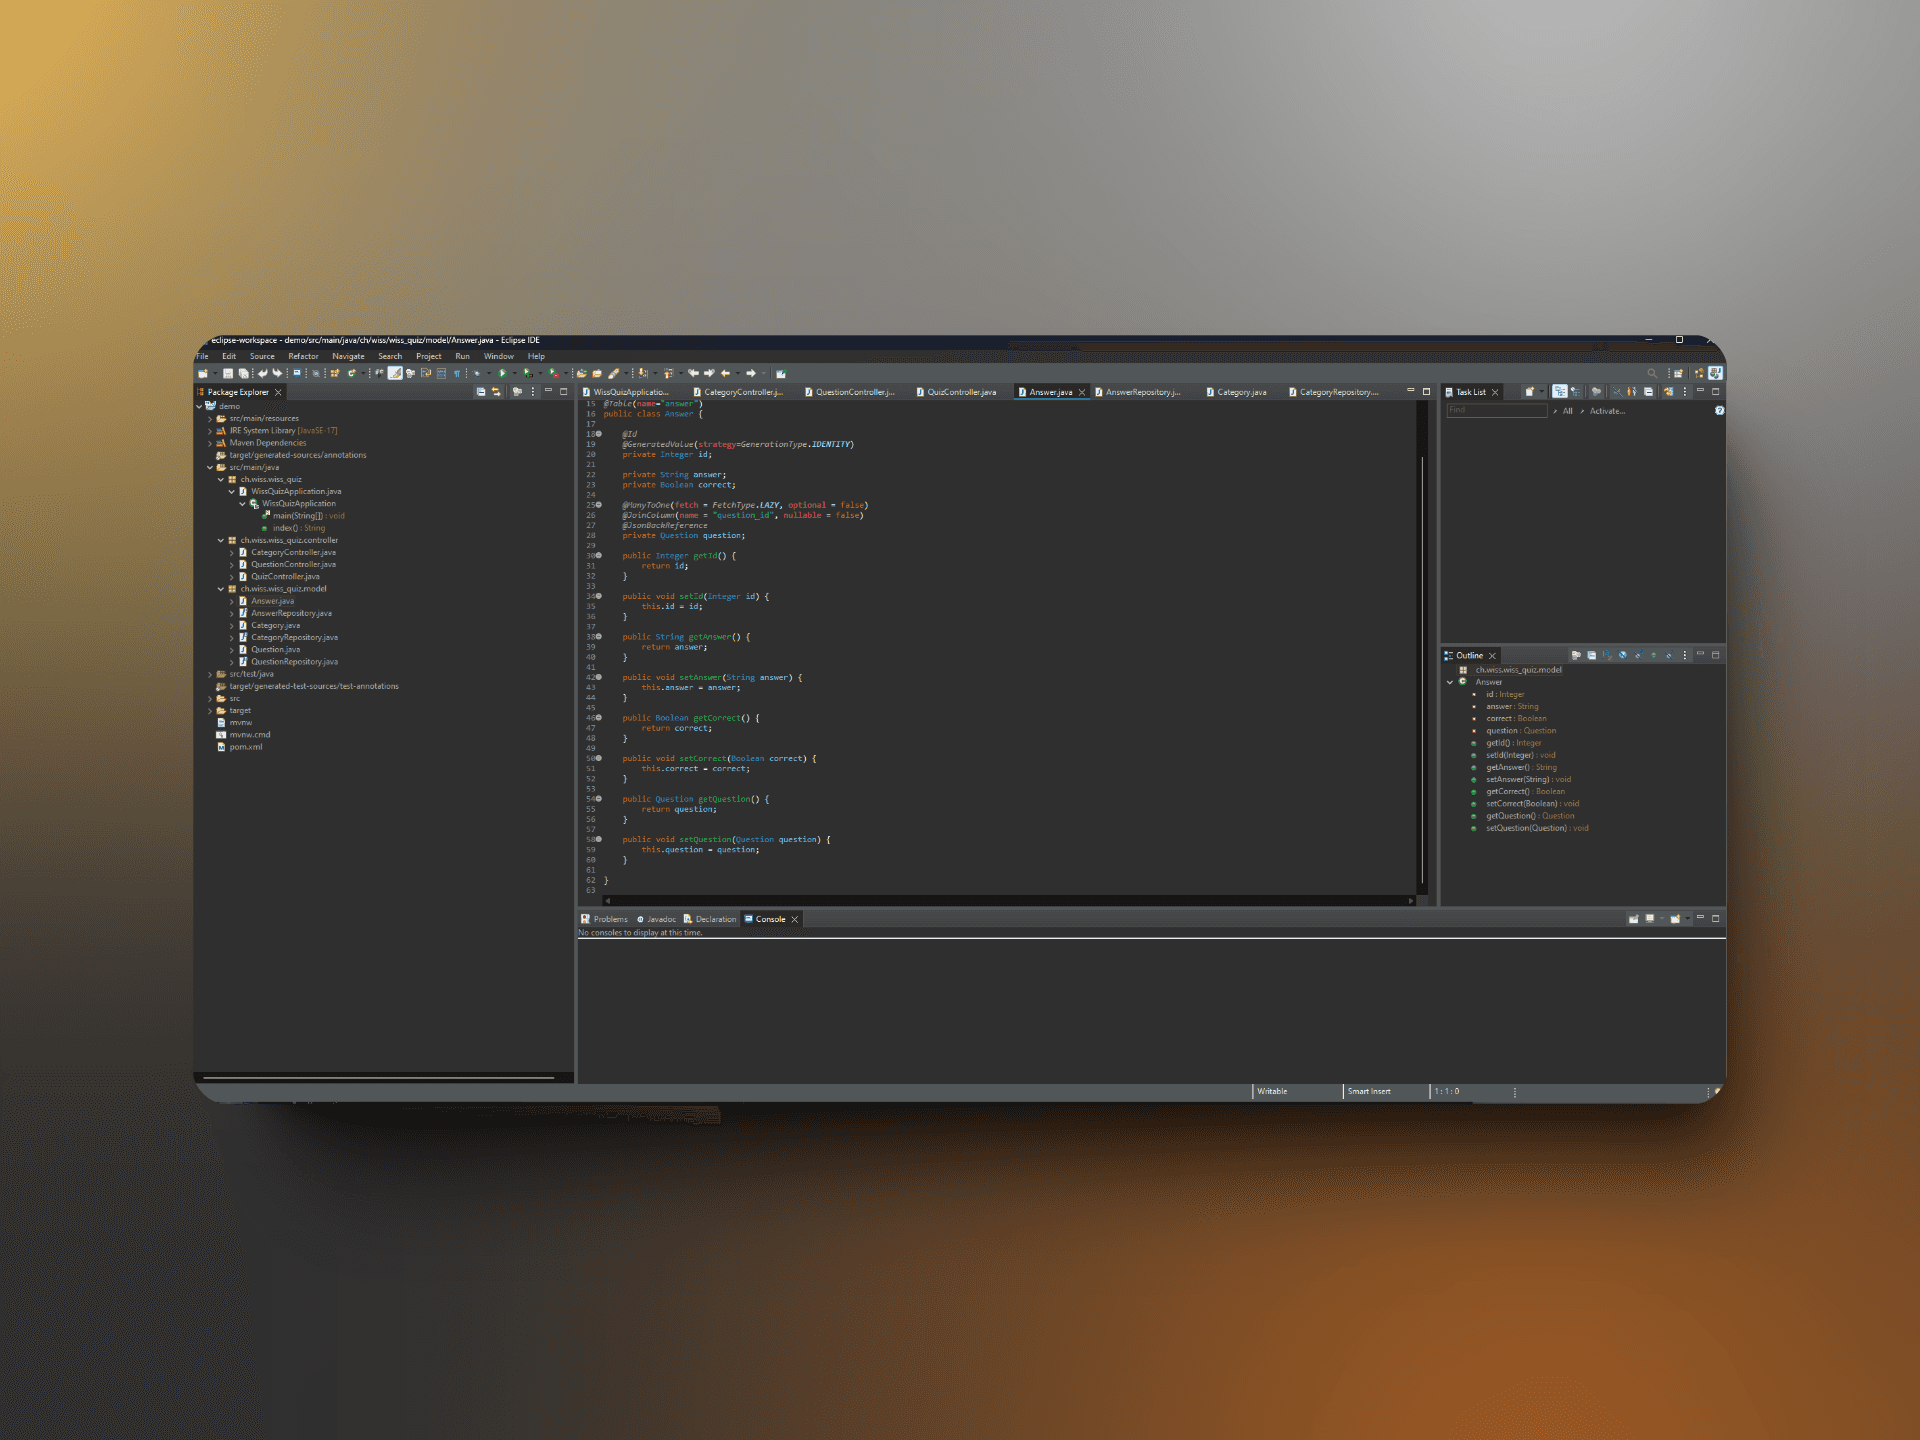1920x1440 pixels.
Task: Click the Activate... link in Task List
Action: [1607, 411]
